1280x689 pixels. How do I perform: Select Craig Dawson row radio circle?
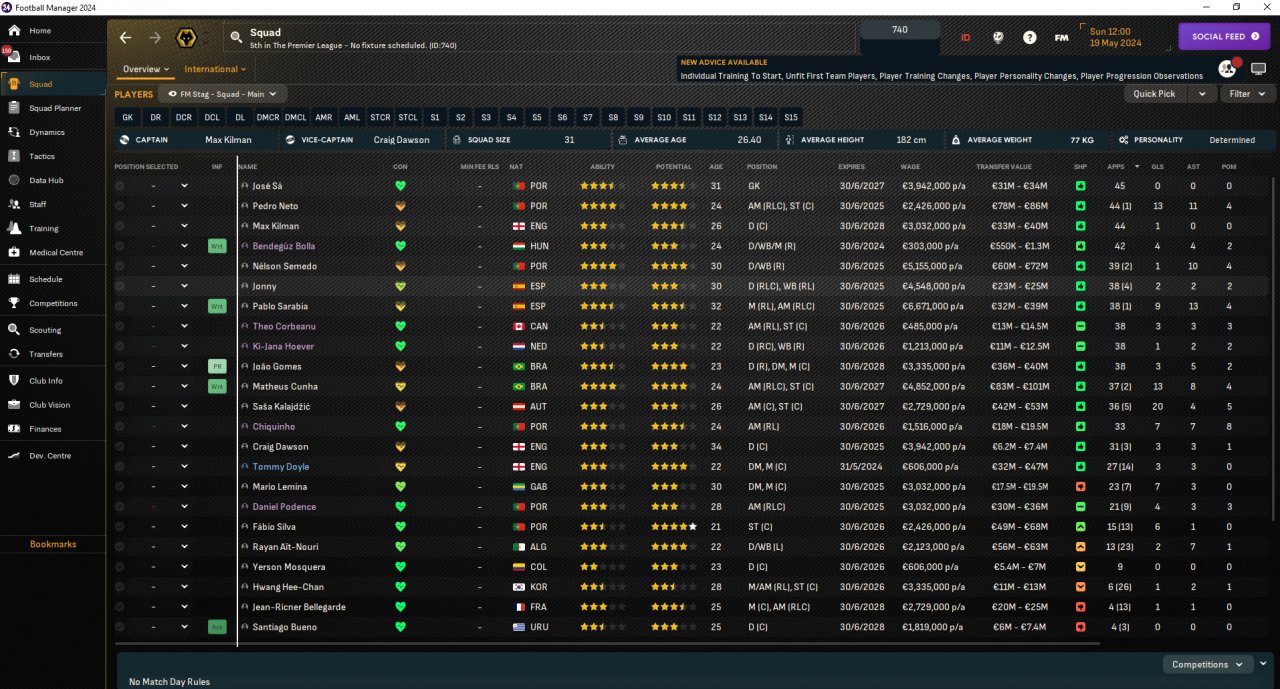click(x=120, y=446)
